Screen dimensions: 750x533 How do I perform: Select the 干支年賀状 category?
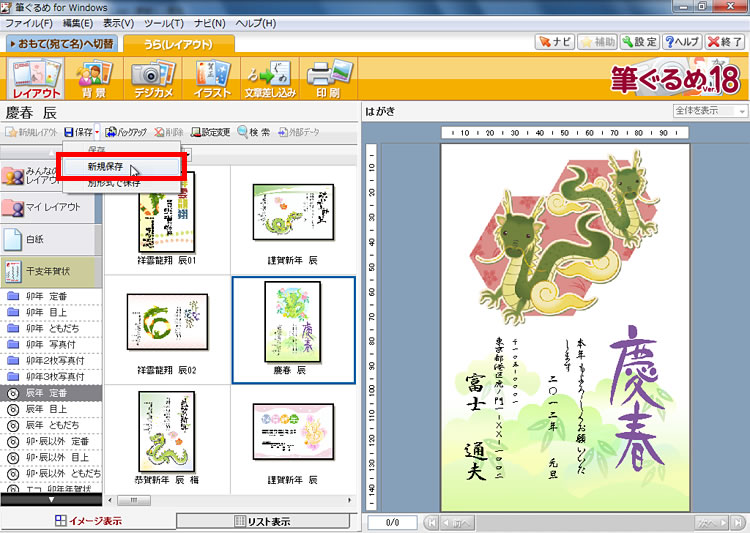click(48, 271)
